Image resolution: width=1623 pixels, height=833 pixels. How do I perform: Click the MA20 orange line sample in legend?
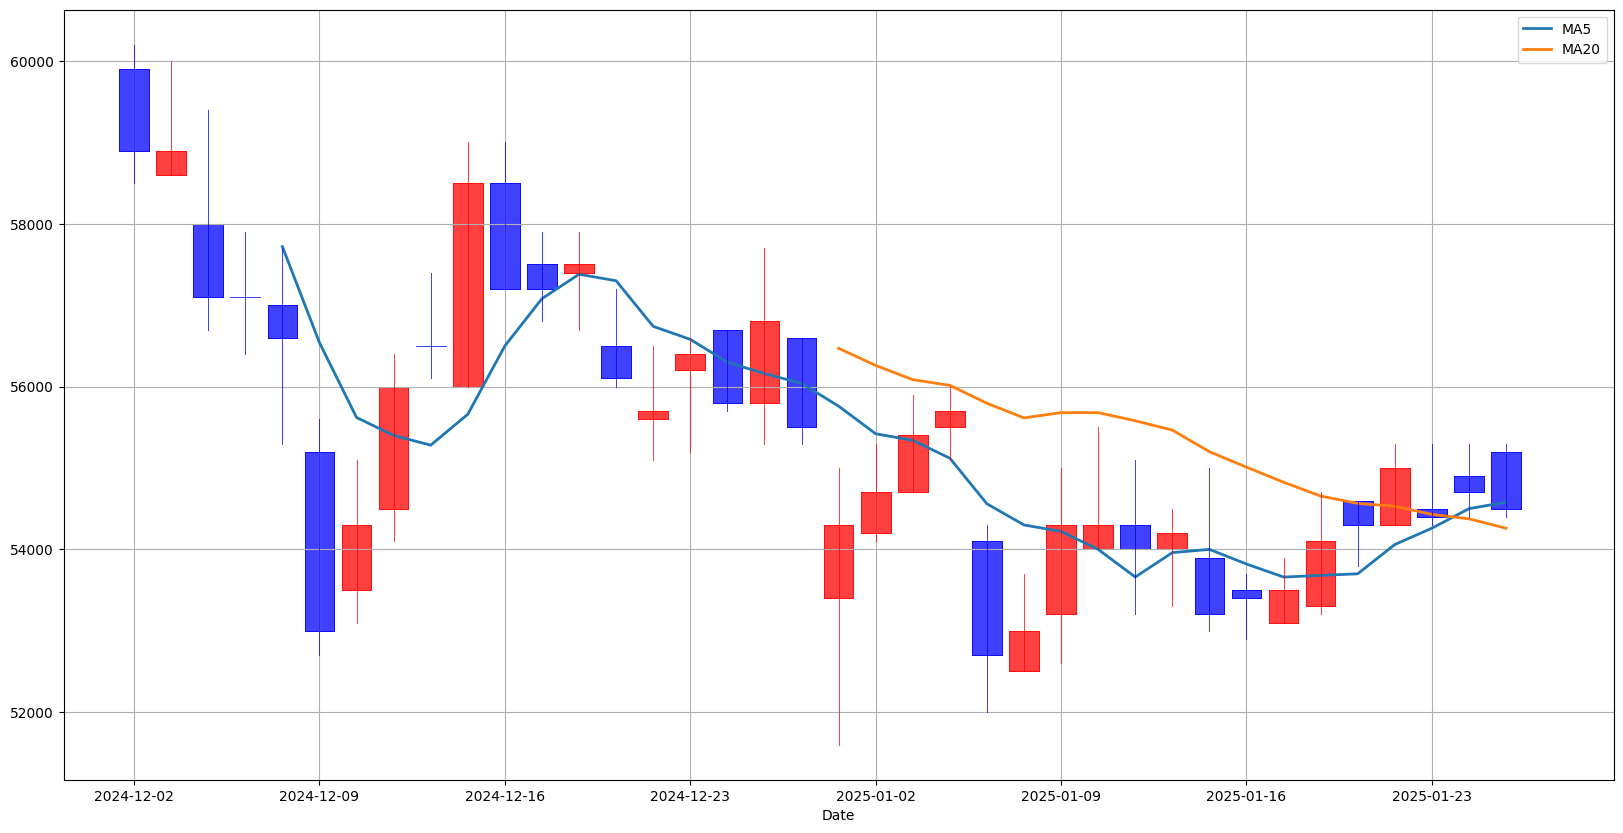point(1539,49)
